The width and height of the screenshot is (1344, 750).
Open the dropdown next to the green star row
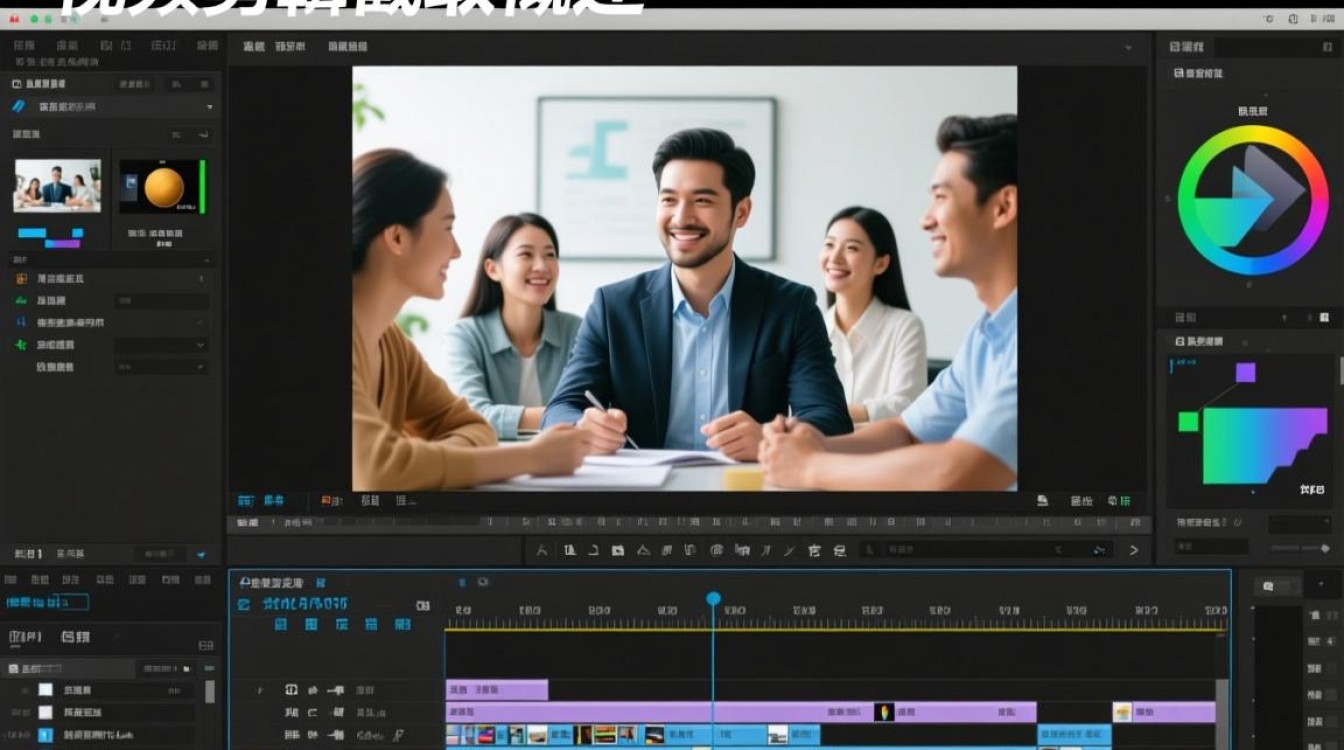(x=201, y=344)
